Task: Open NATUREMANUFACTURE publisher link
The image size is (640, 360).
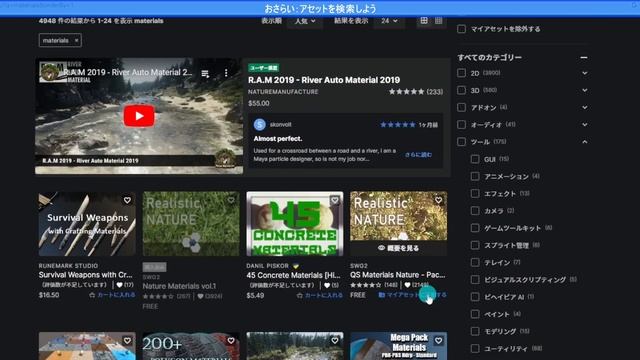Action: tap(283, 92)
